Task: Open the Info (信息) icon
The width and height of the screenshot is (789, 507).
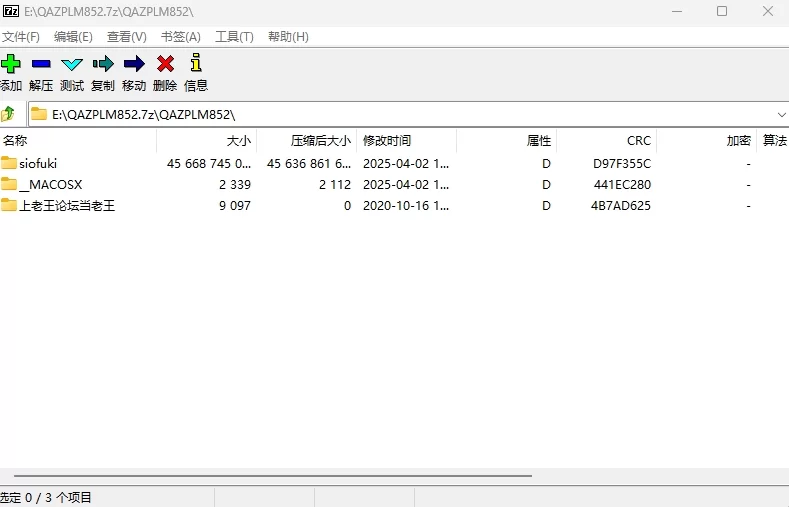Action: tap(196, 64)
